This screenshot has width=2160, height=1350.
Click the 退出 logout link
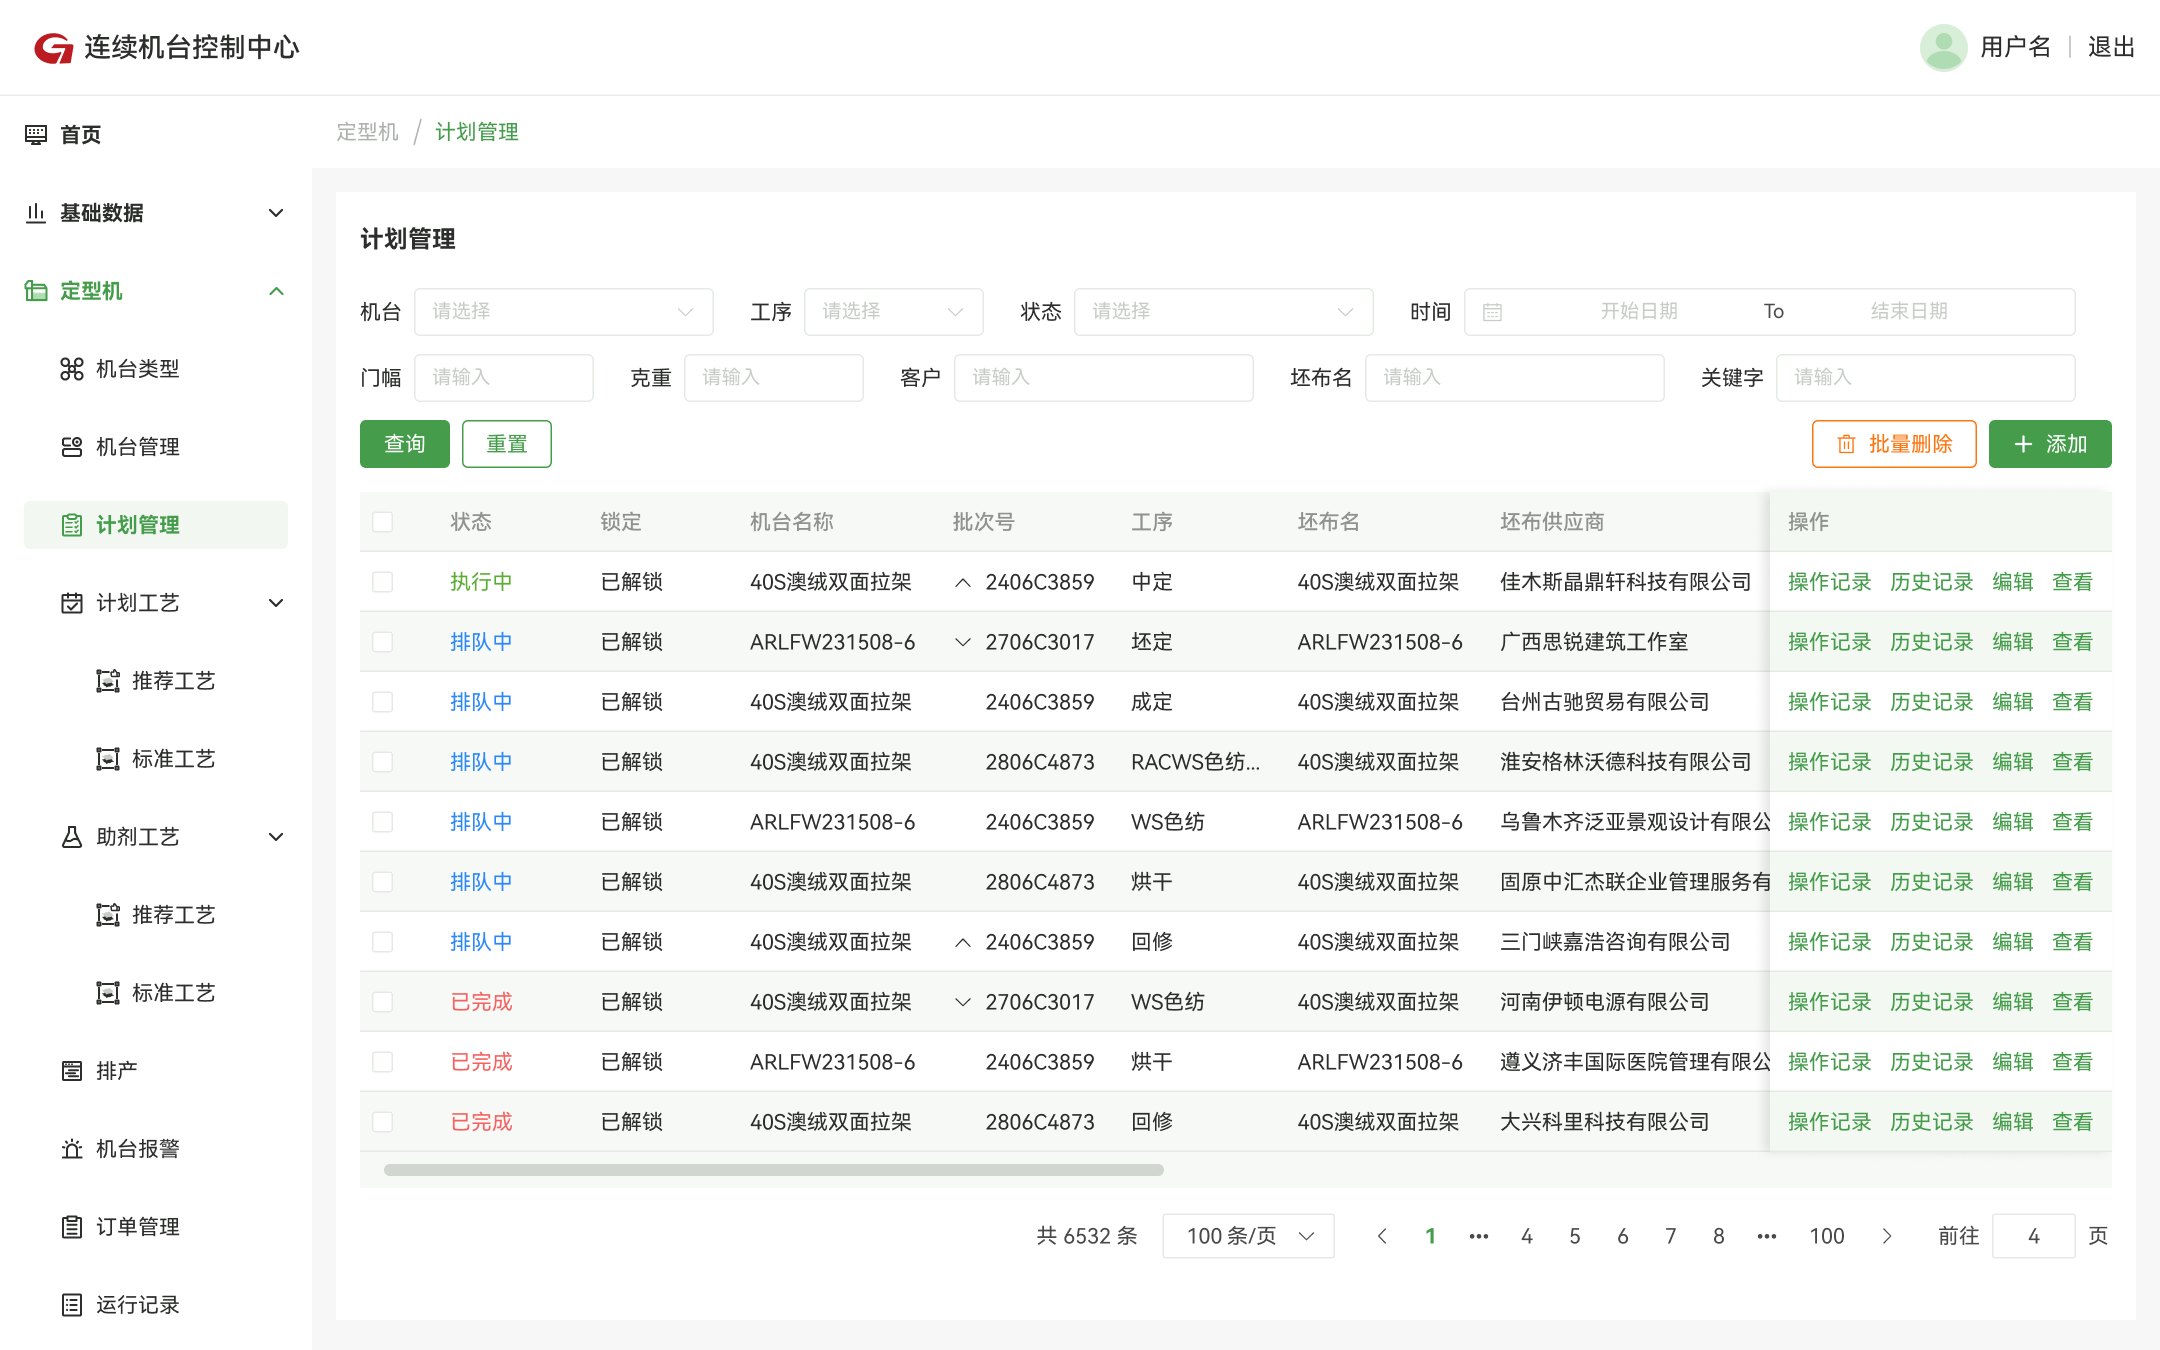pyautogui.click(x=2111, y=47)
